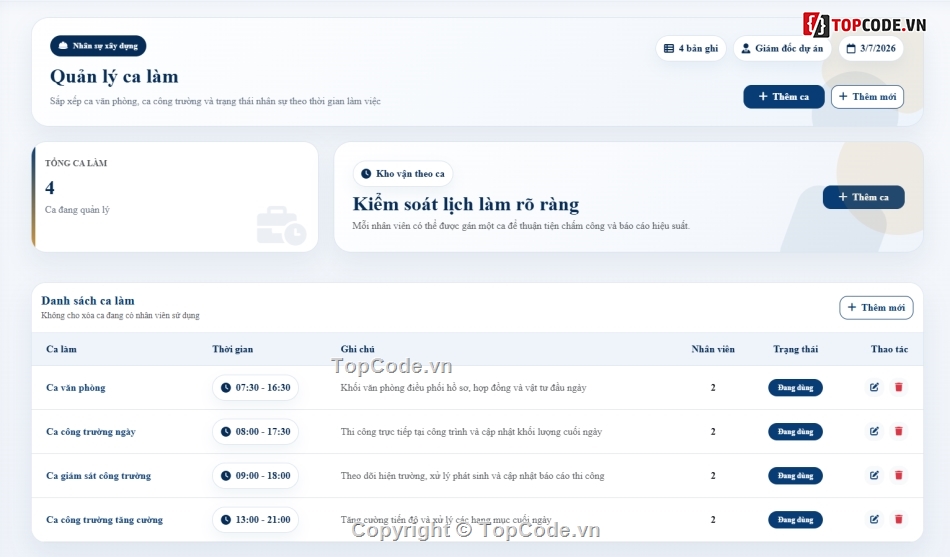Click the clock icon beside 07:30 - 16:30

[x=225, y=388]
